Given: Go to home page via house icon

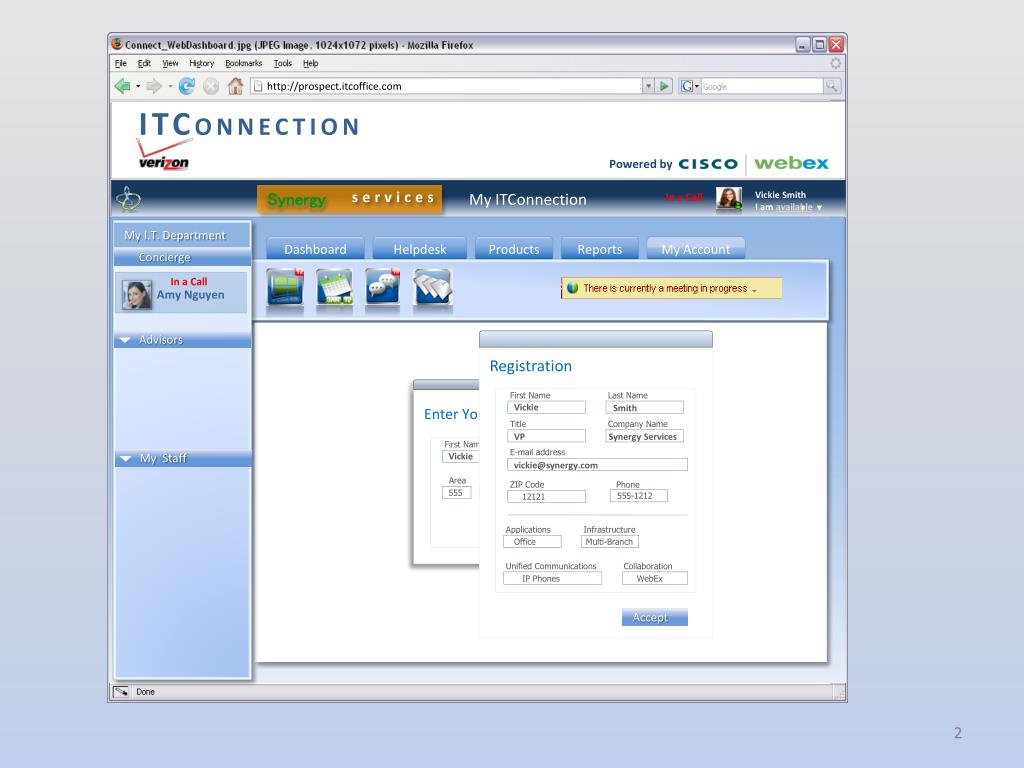Looking at the screenshot, I should click(x=235, y=86).
